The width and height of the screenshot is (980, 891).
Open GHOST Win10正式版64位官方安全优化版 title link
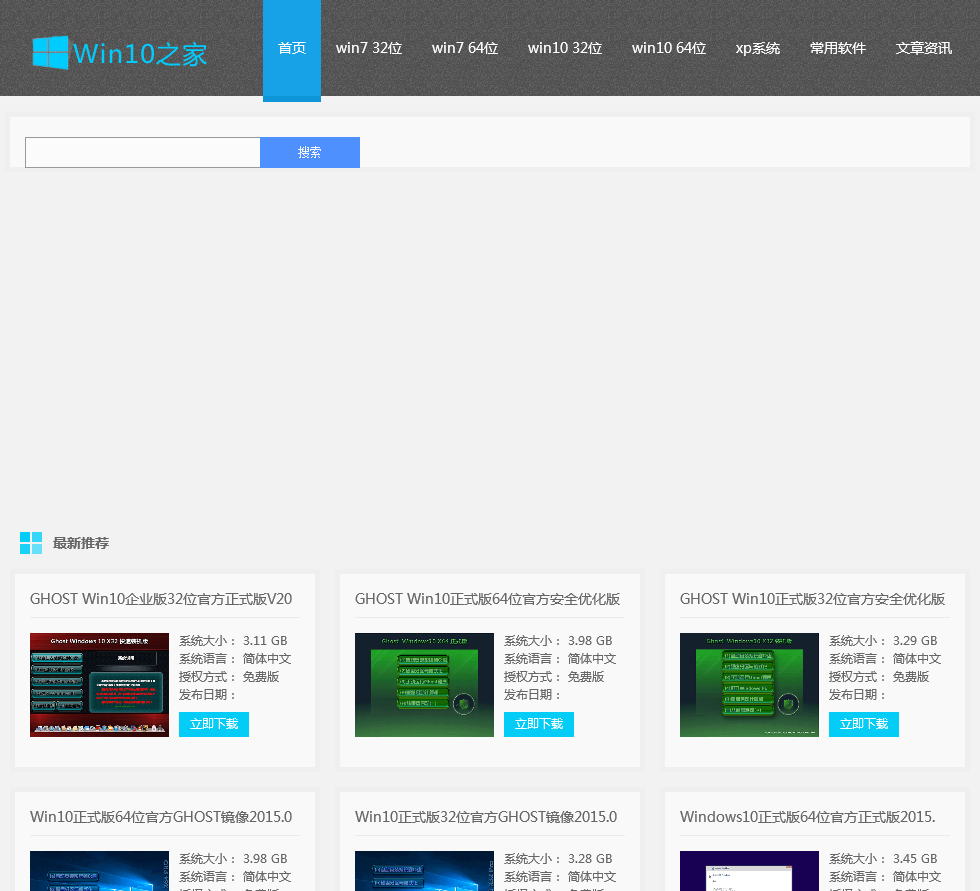click(x=488, y=599)
